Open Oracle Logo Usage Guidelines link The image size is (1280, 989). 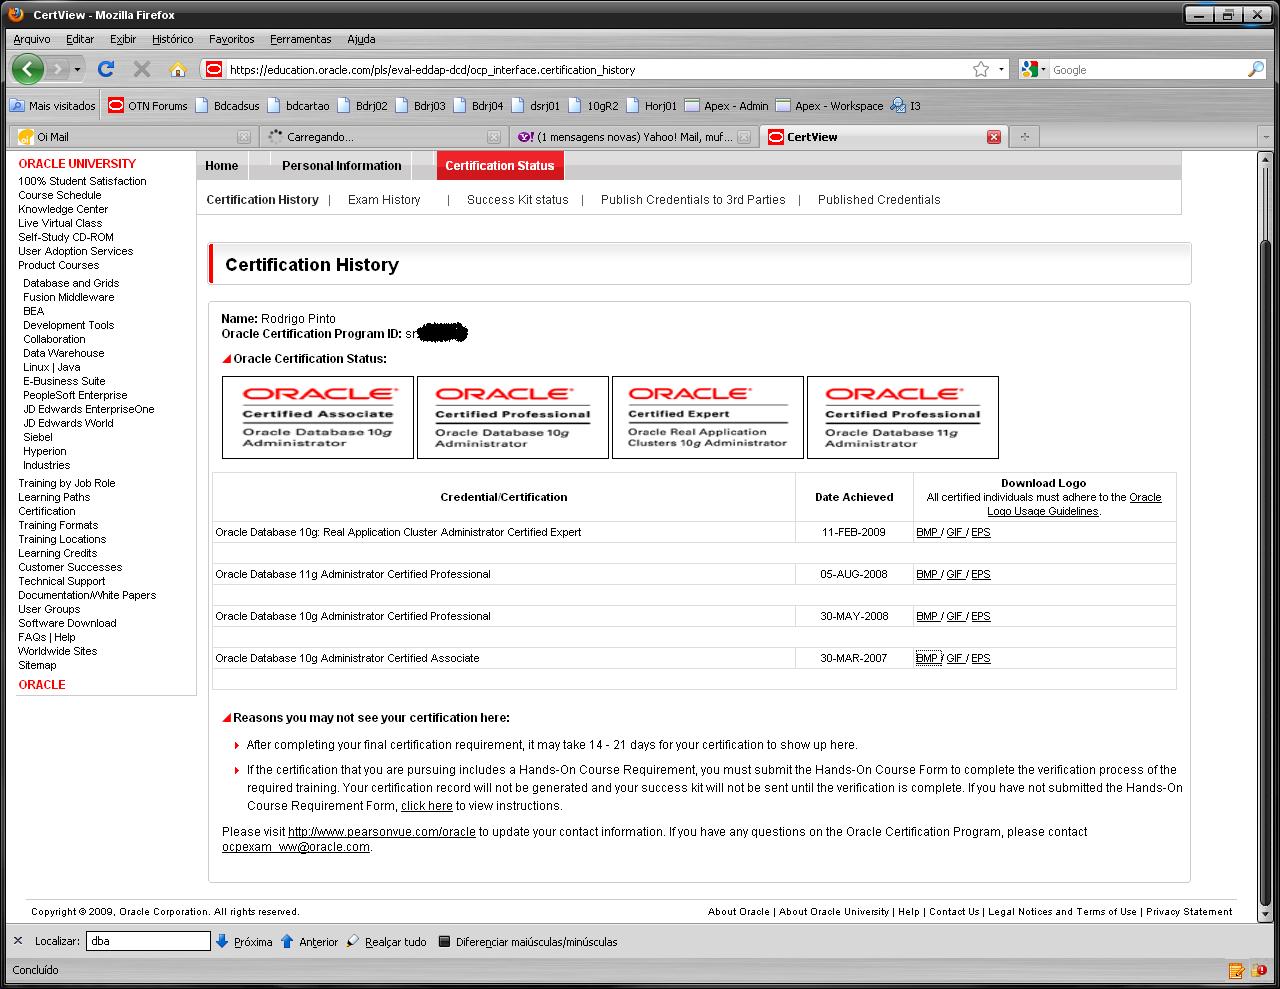(x=1074, y=504)
